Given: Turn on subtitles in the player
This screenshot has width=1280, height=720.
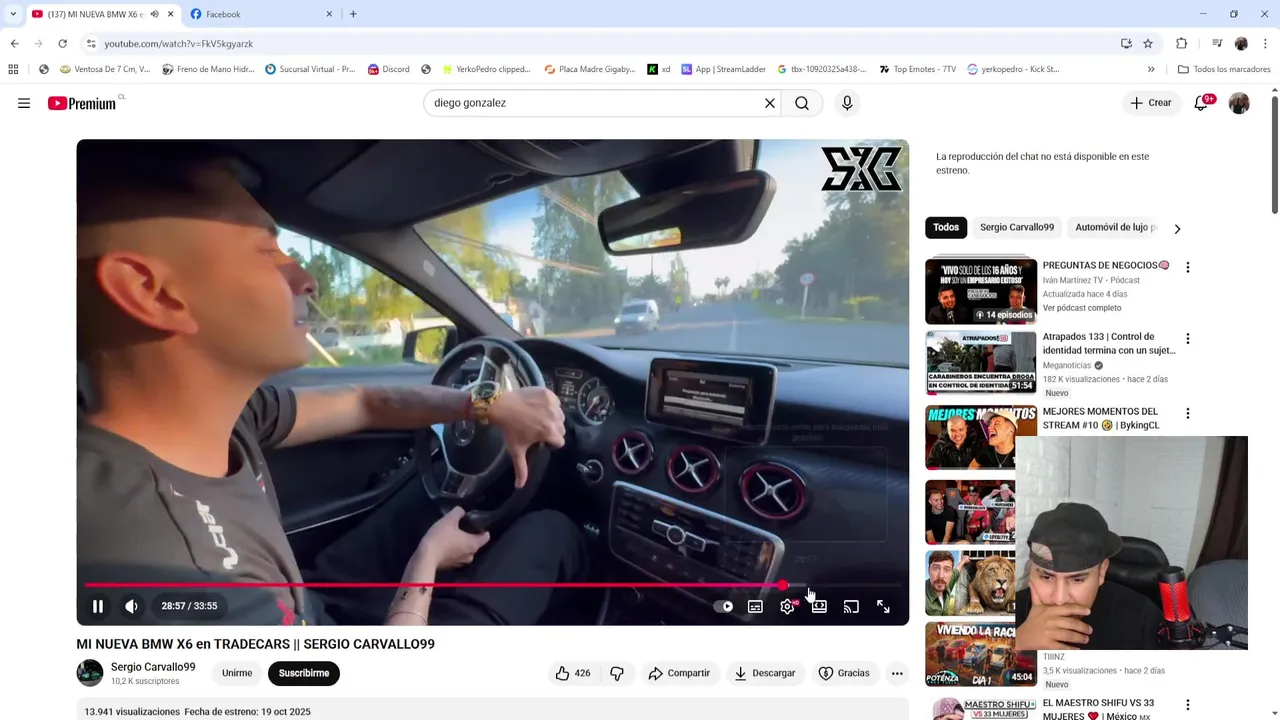Looking at the screenshot, I should (755, 606).
